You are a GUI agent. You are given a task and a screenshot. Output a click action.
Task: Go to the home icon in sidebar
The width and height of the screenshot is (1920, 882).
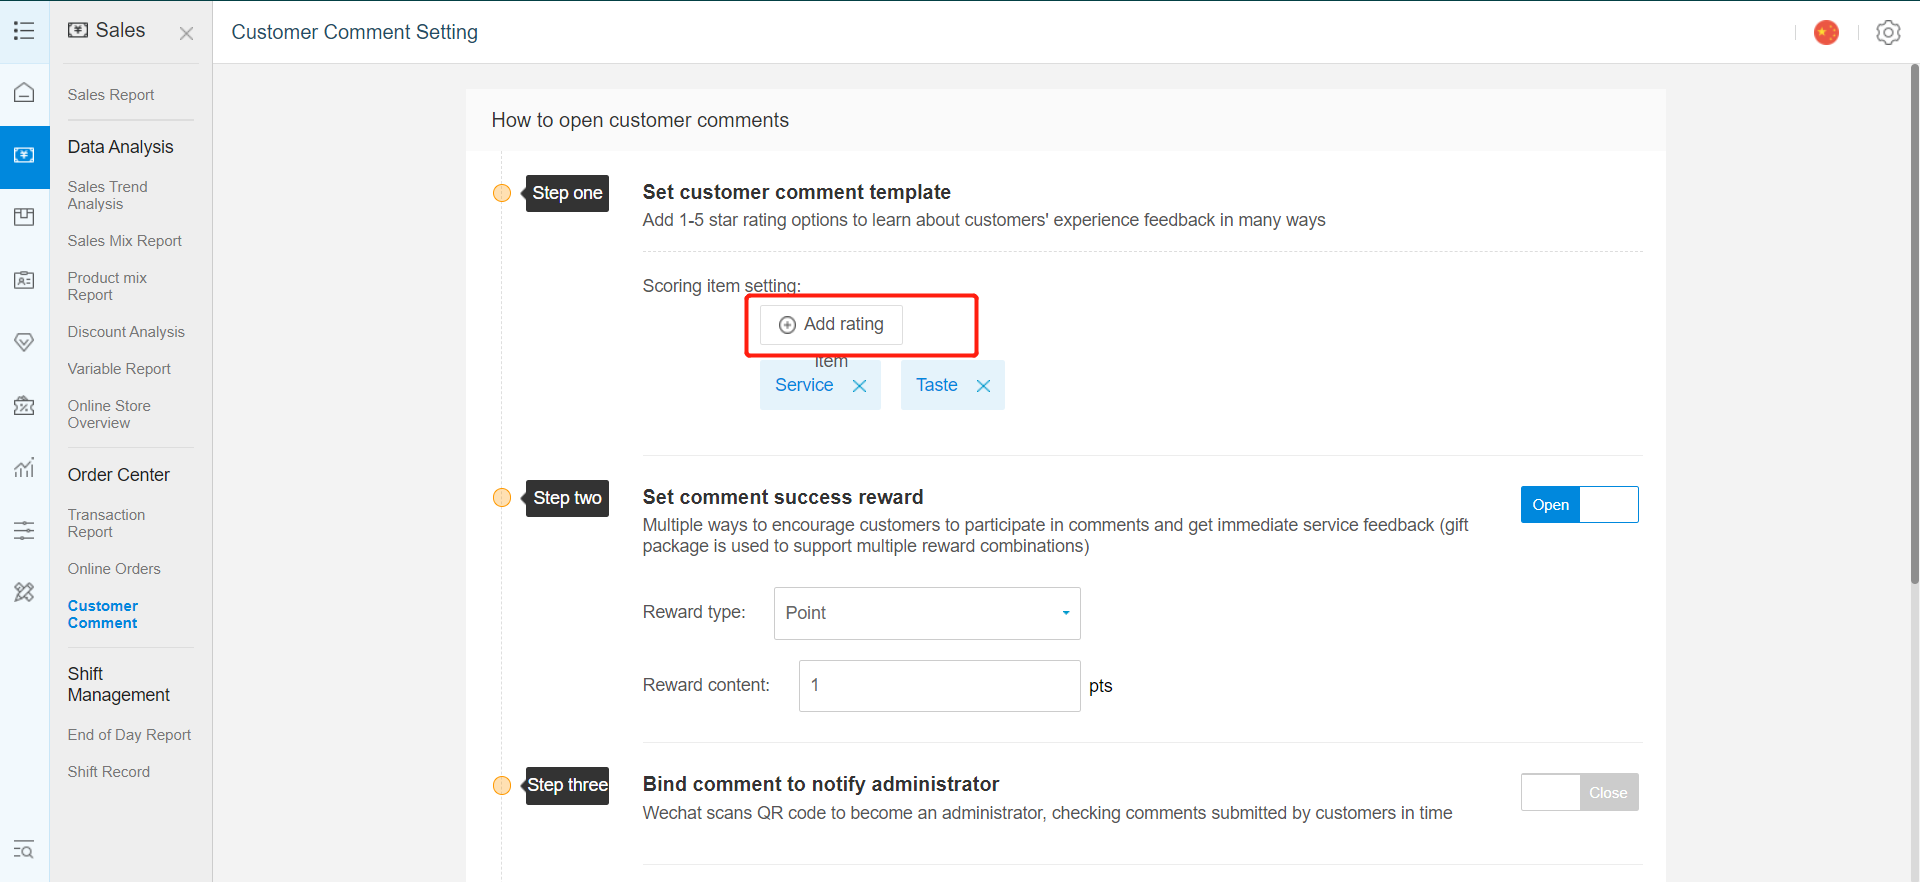pos(24,93)
